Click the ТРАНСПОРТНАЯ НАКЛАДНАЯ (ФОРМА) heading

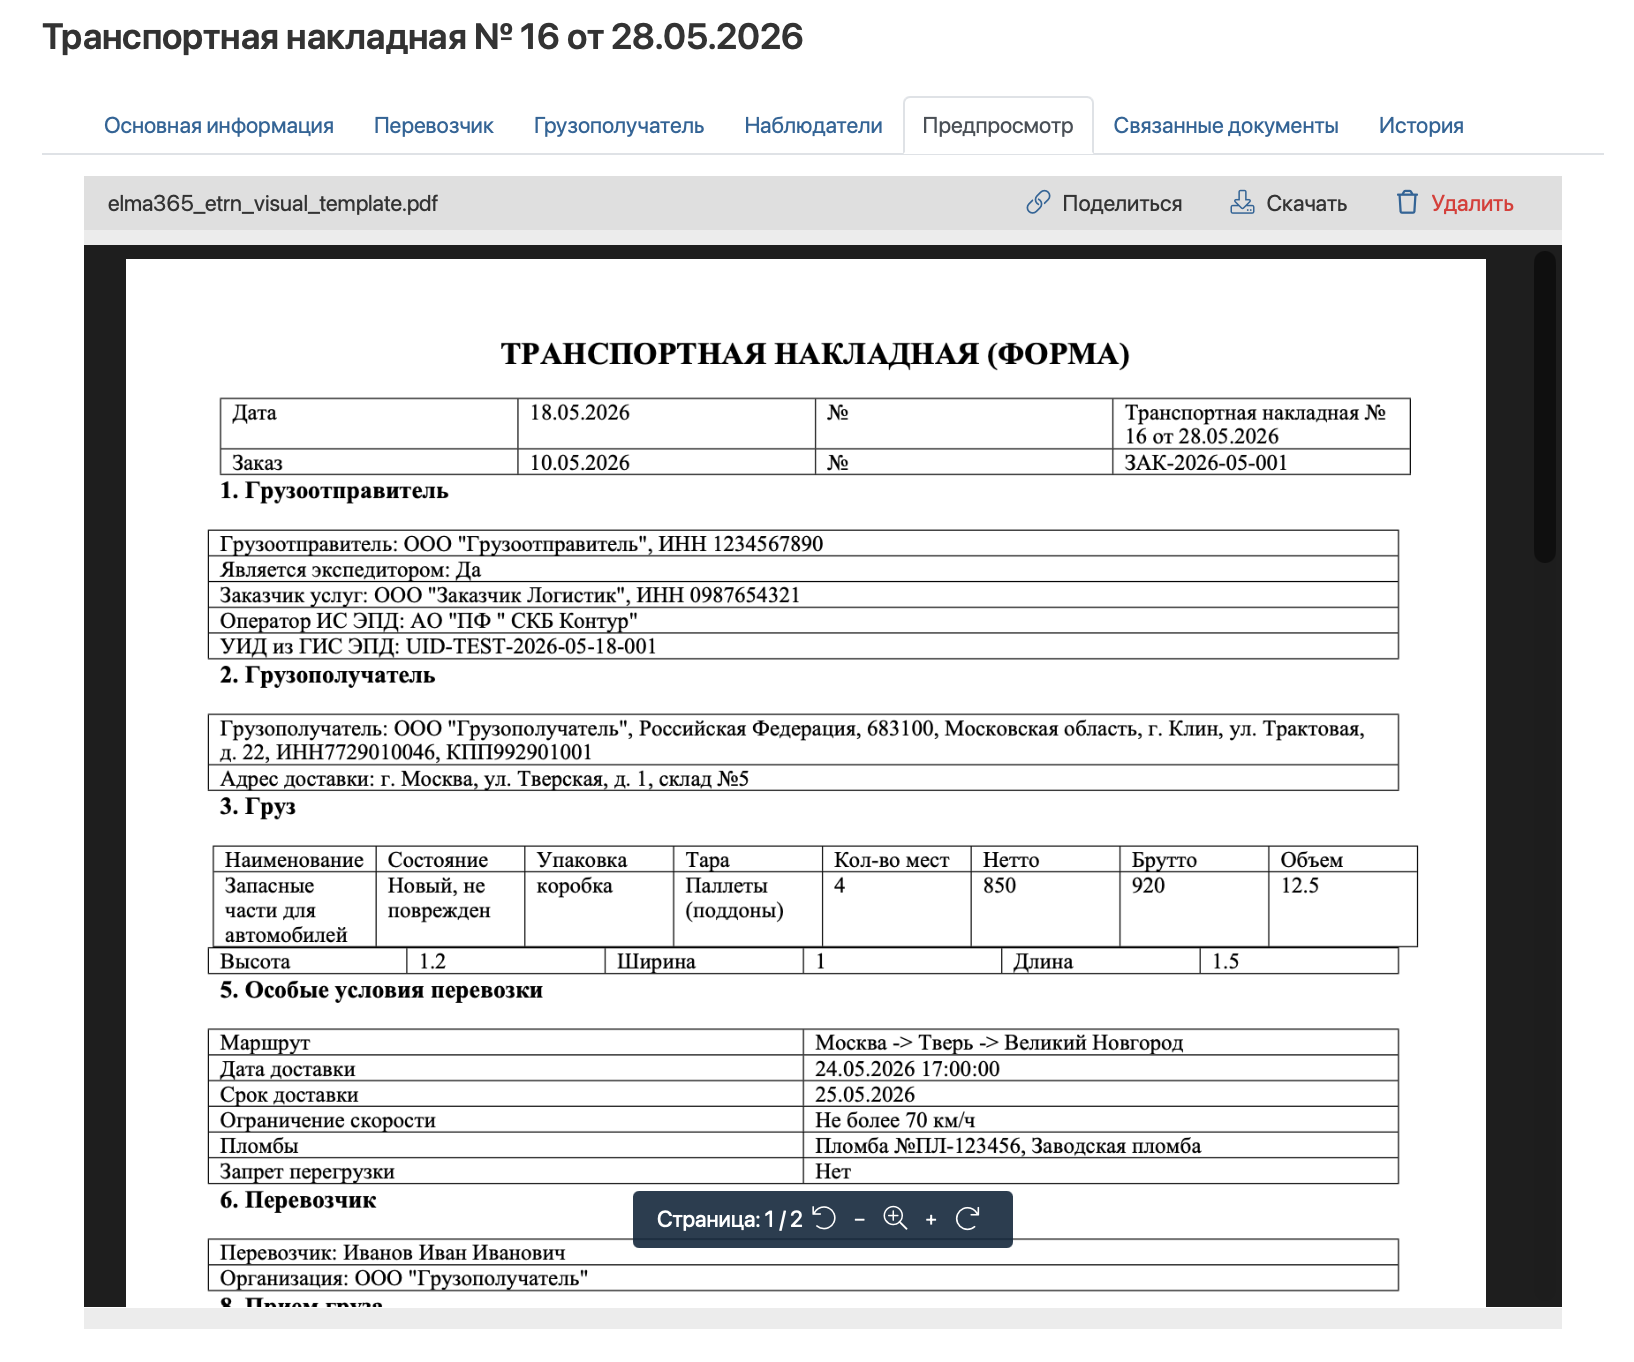tap(815, 354)
